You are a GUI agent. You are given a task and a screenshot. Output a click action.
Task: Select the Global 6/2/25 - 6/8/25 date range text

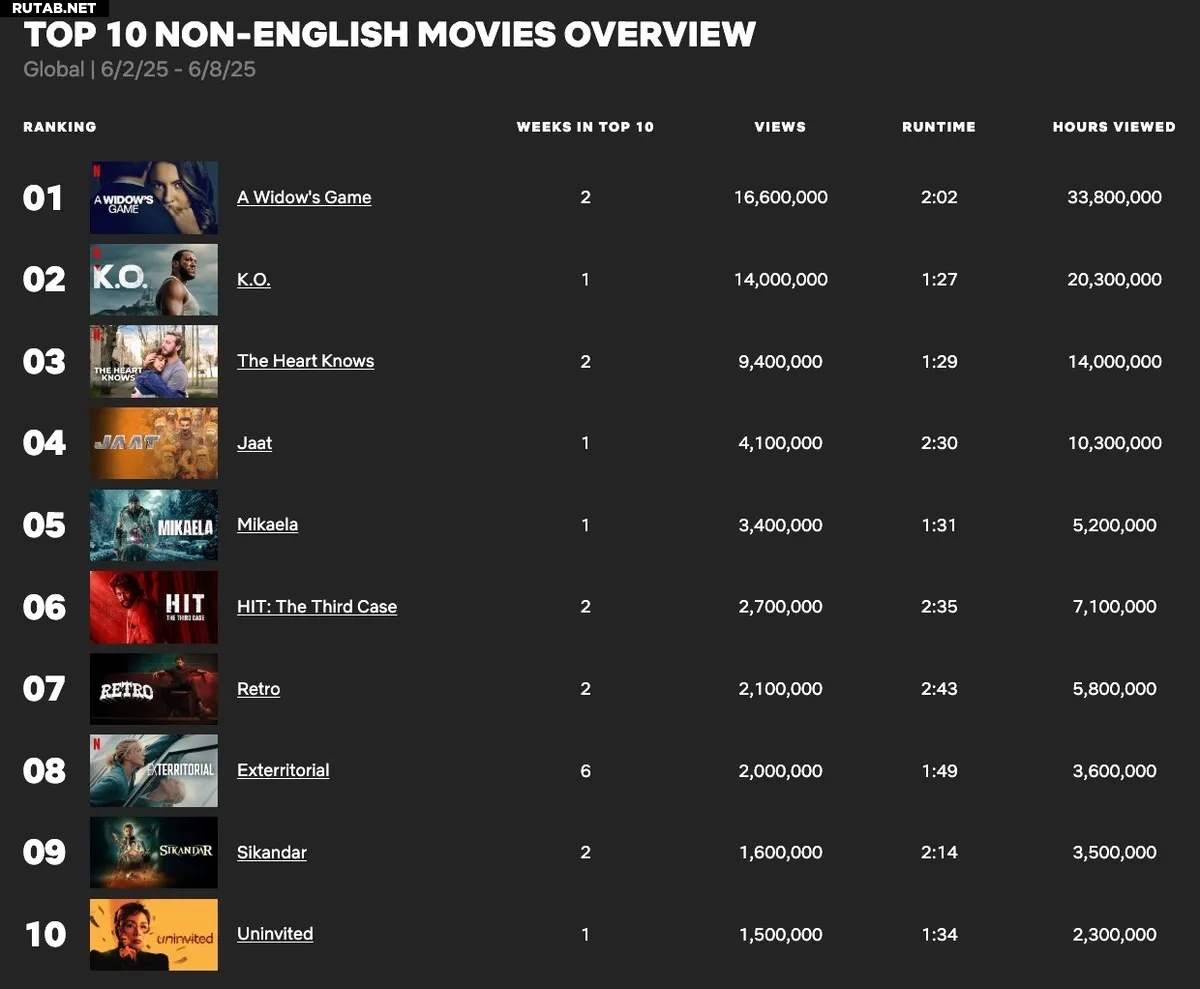(x=139, y=70)
